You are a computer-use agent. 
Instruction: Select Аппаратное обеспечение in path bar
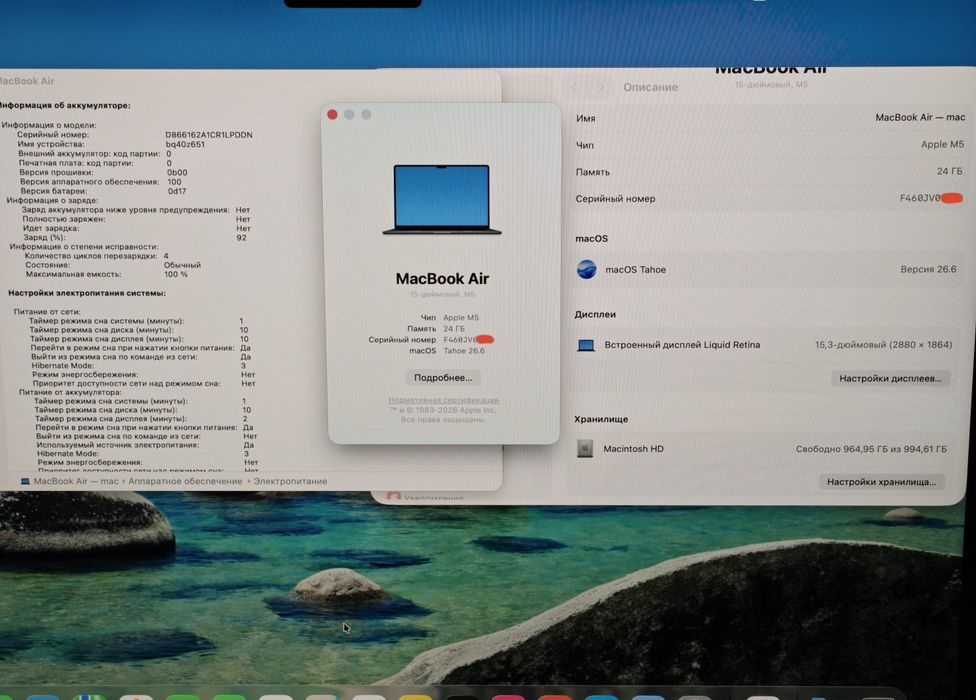pyautogui.click(x=185, y=481)
